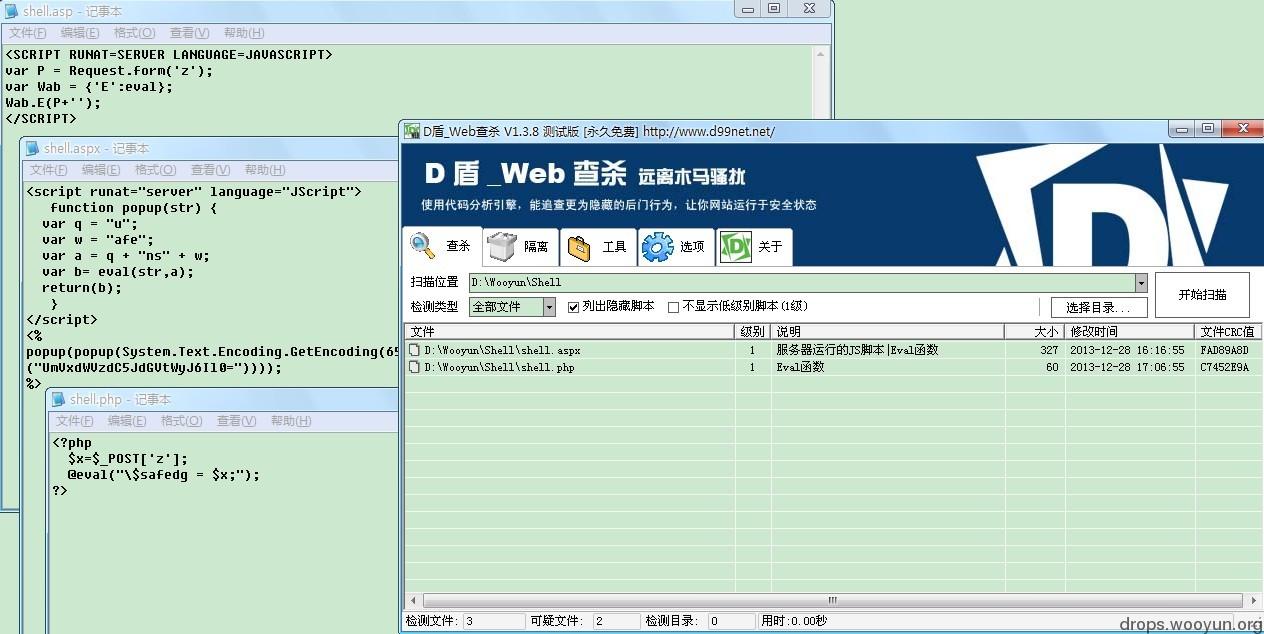
Task: Open the tools (工具) folder icon
Action: pyautogui.click(x=581, y=246)
